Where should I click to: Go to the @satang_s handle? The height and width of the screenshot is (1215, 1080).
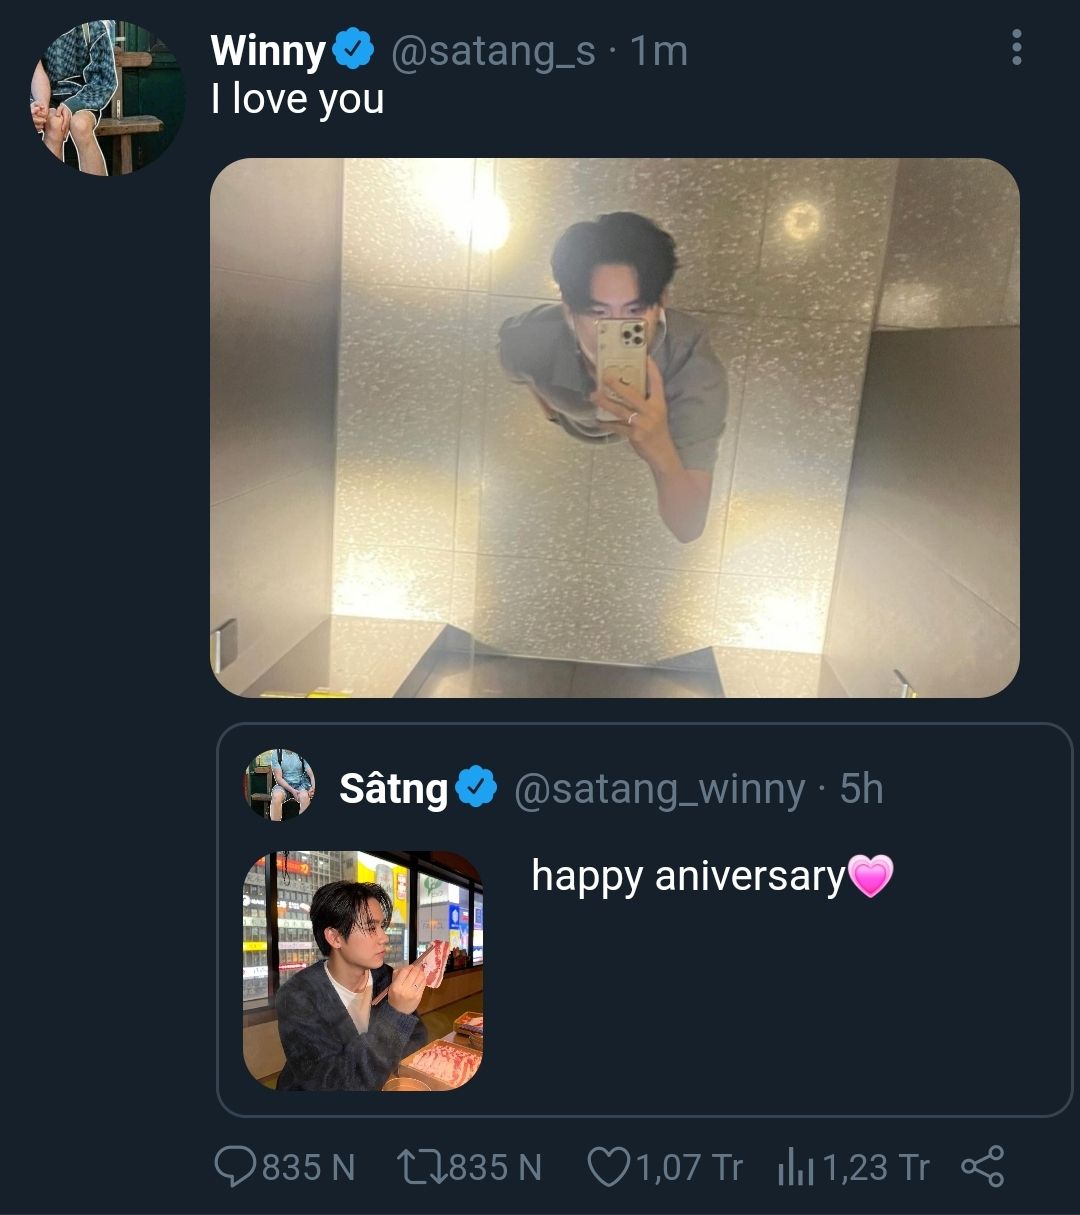click(493, 50)
